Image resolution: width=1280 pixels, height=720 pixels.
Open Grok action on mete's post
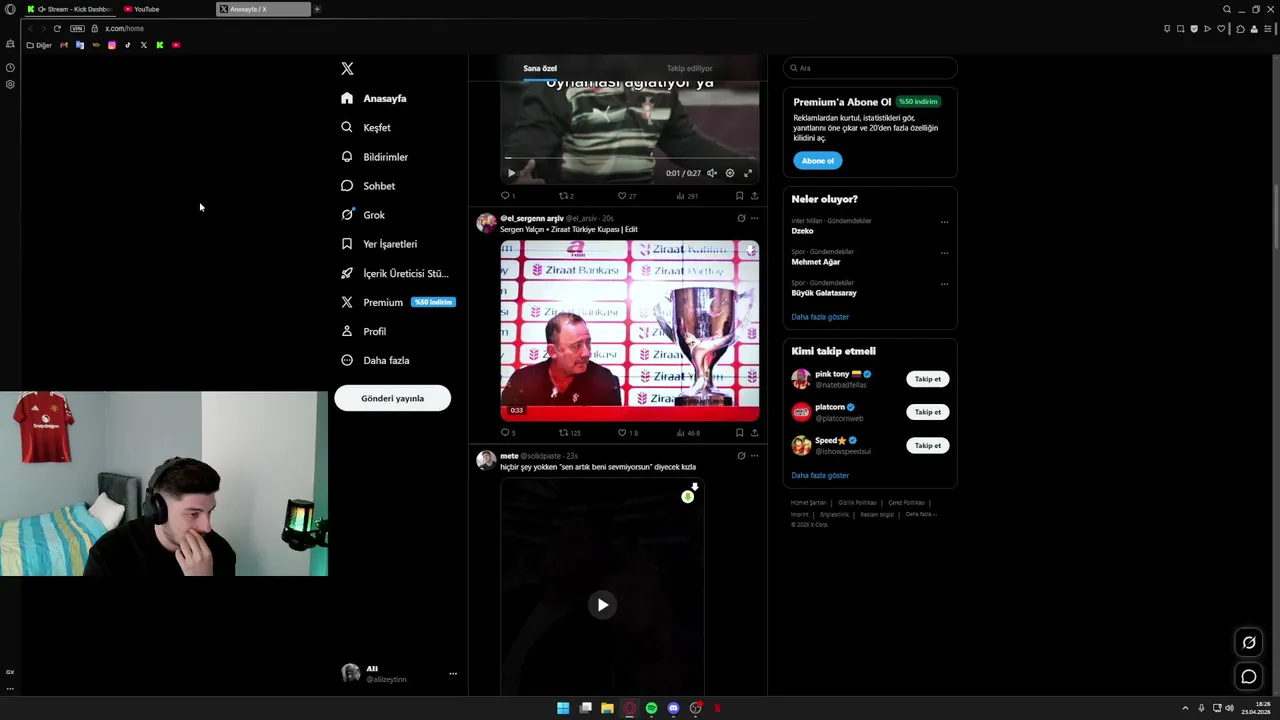click(x=741, y=456)
